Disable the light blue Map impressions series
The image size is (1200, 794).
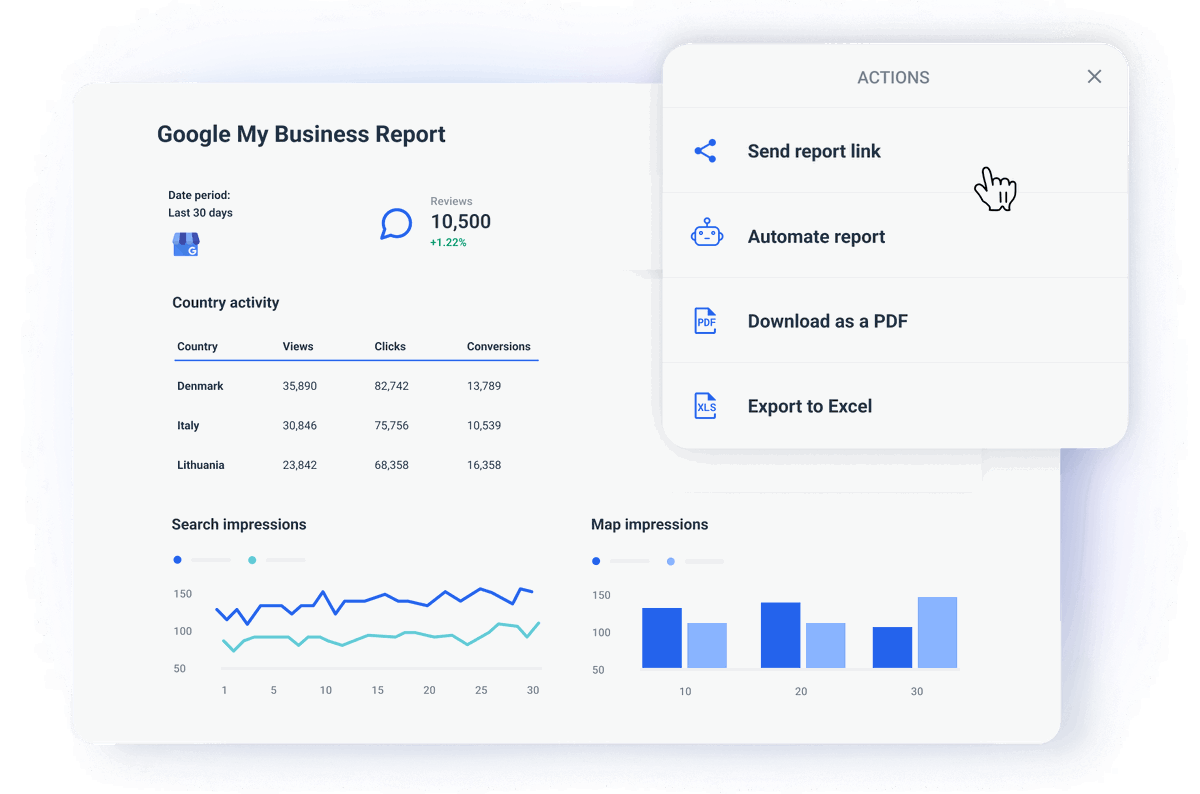[671, 561]
